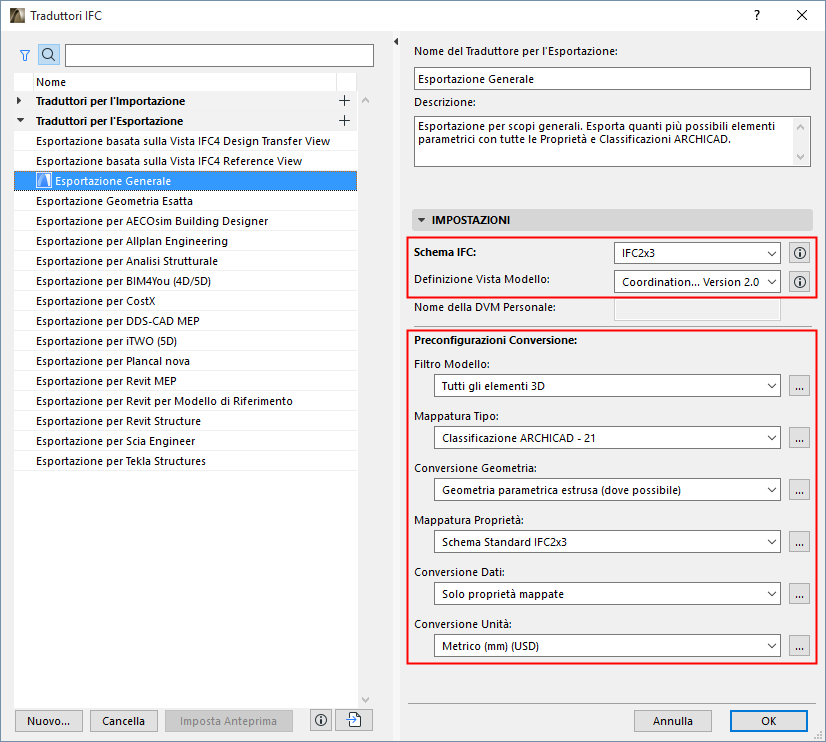
Task: Open the Conversione Geometria dropdown
Action: click(610, 490)
